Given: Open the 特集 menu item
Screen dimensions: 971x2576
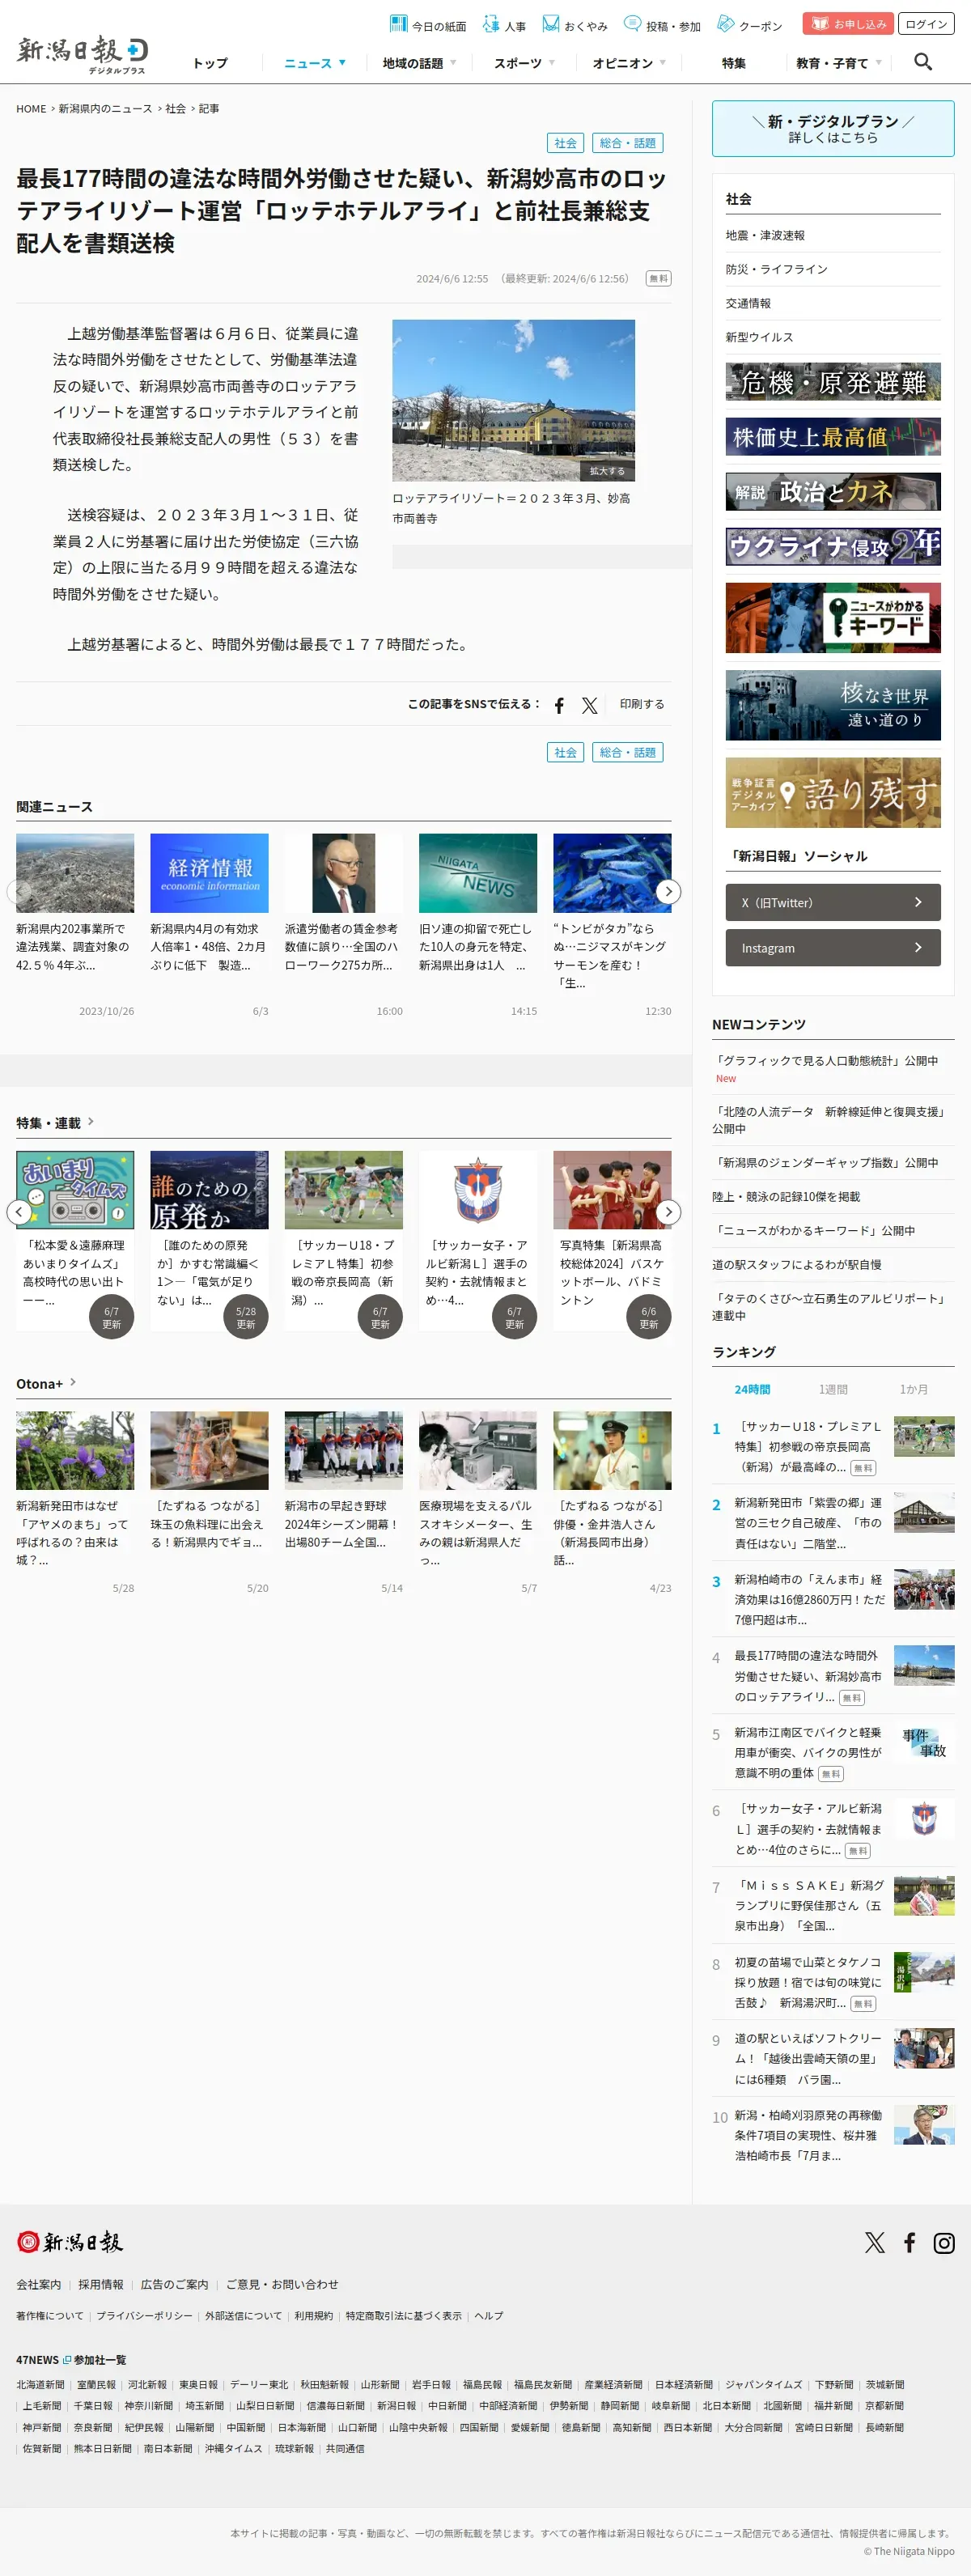Looking at the screenshot, I should [733, 63].
